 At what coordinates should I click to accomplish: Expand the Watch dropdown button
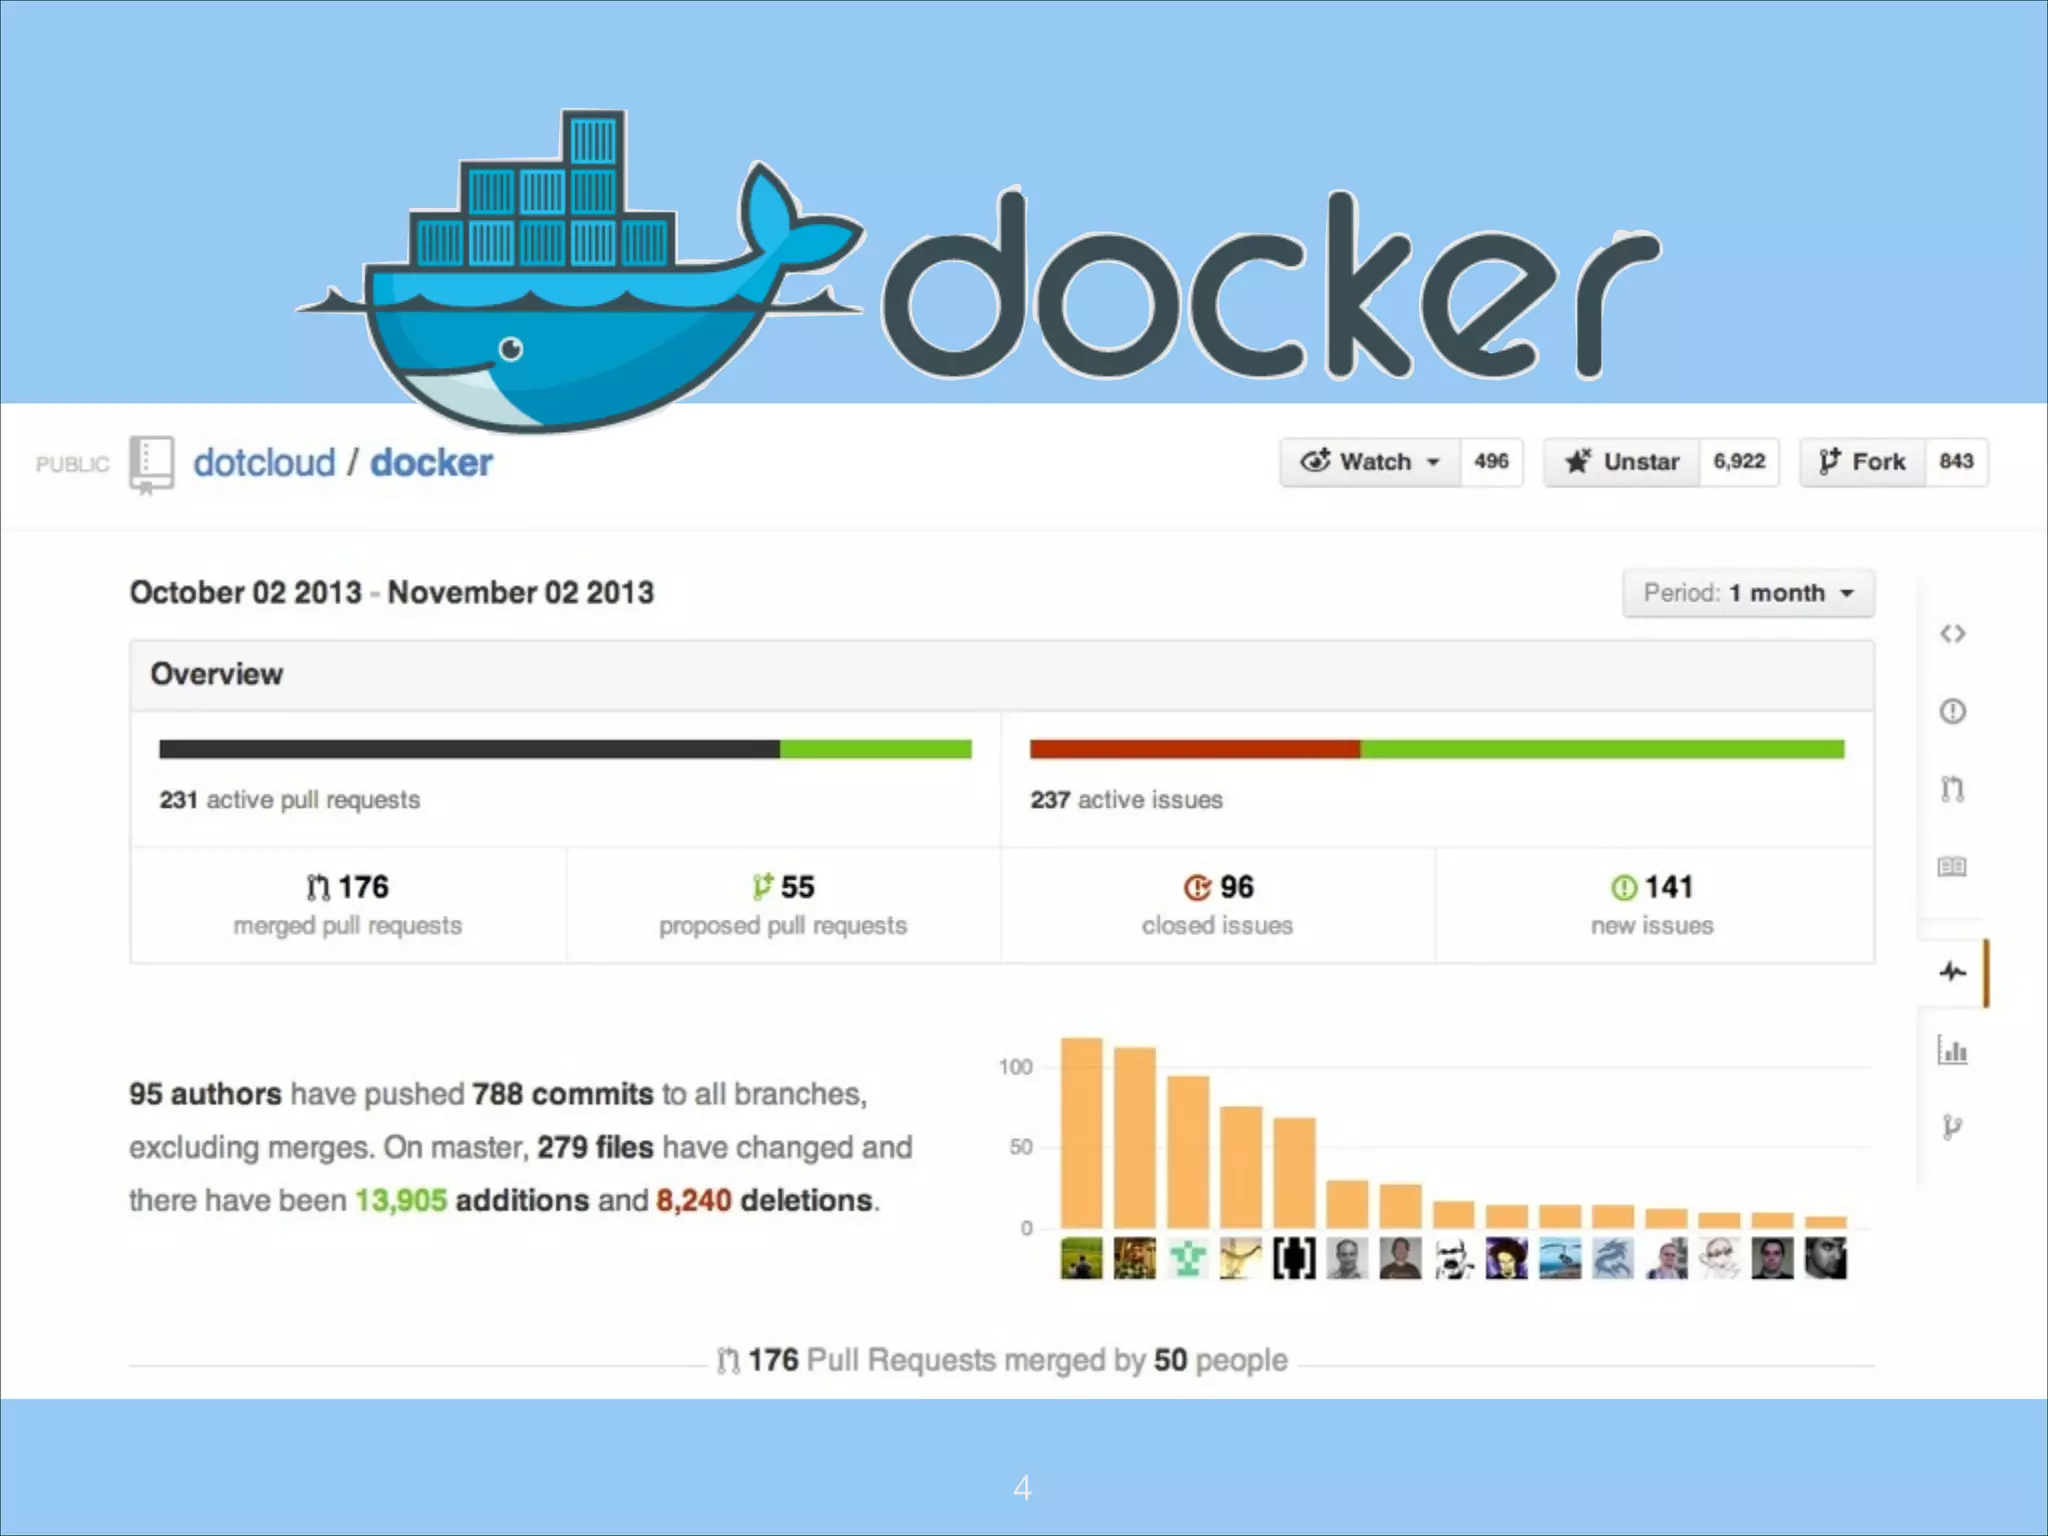click(x=1370, y=462)
